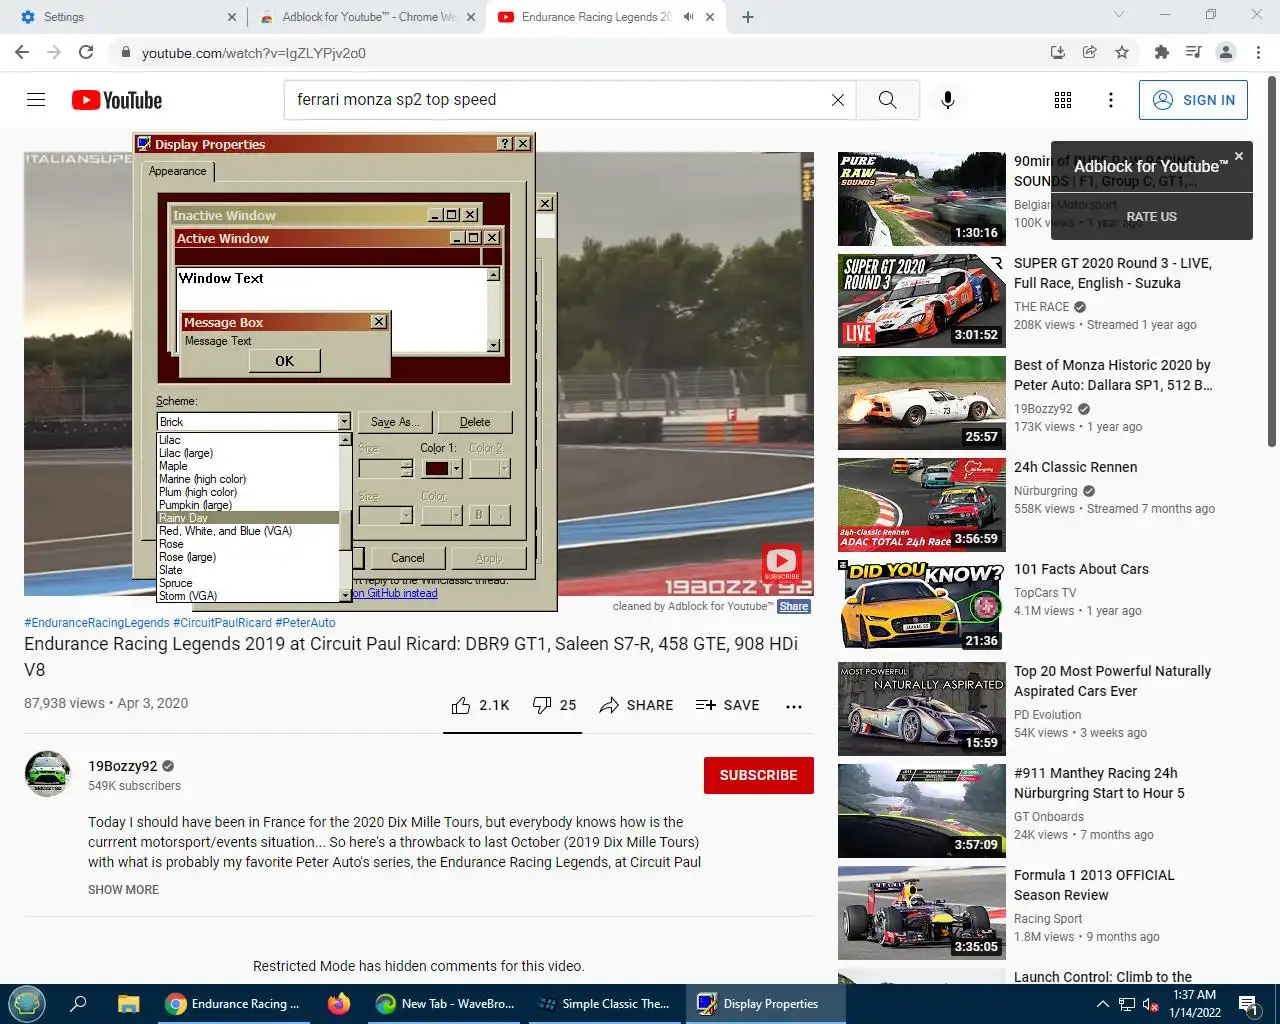
Task: Select the Spruce scheme entry
Action: [248, 583]
